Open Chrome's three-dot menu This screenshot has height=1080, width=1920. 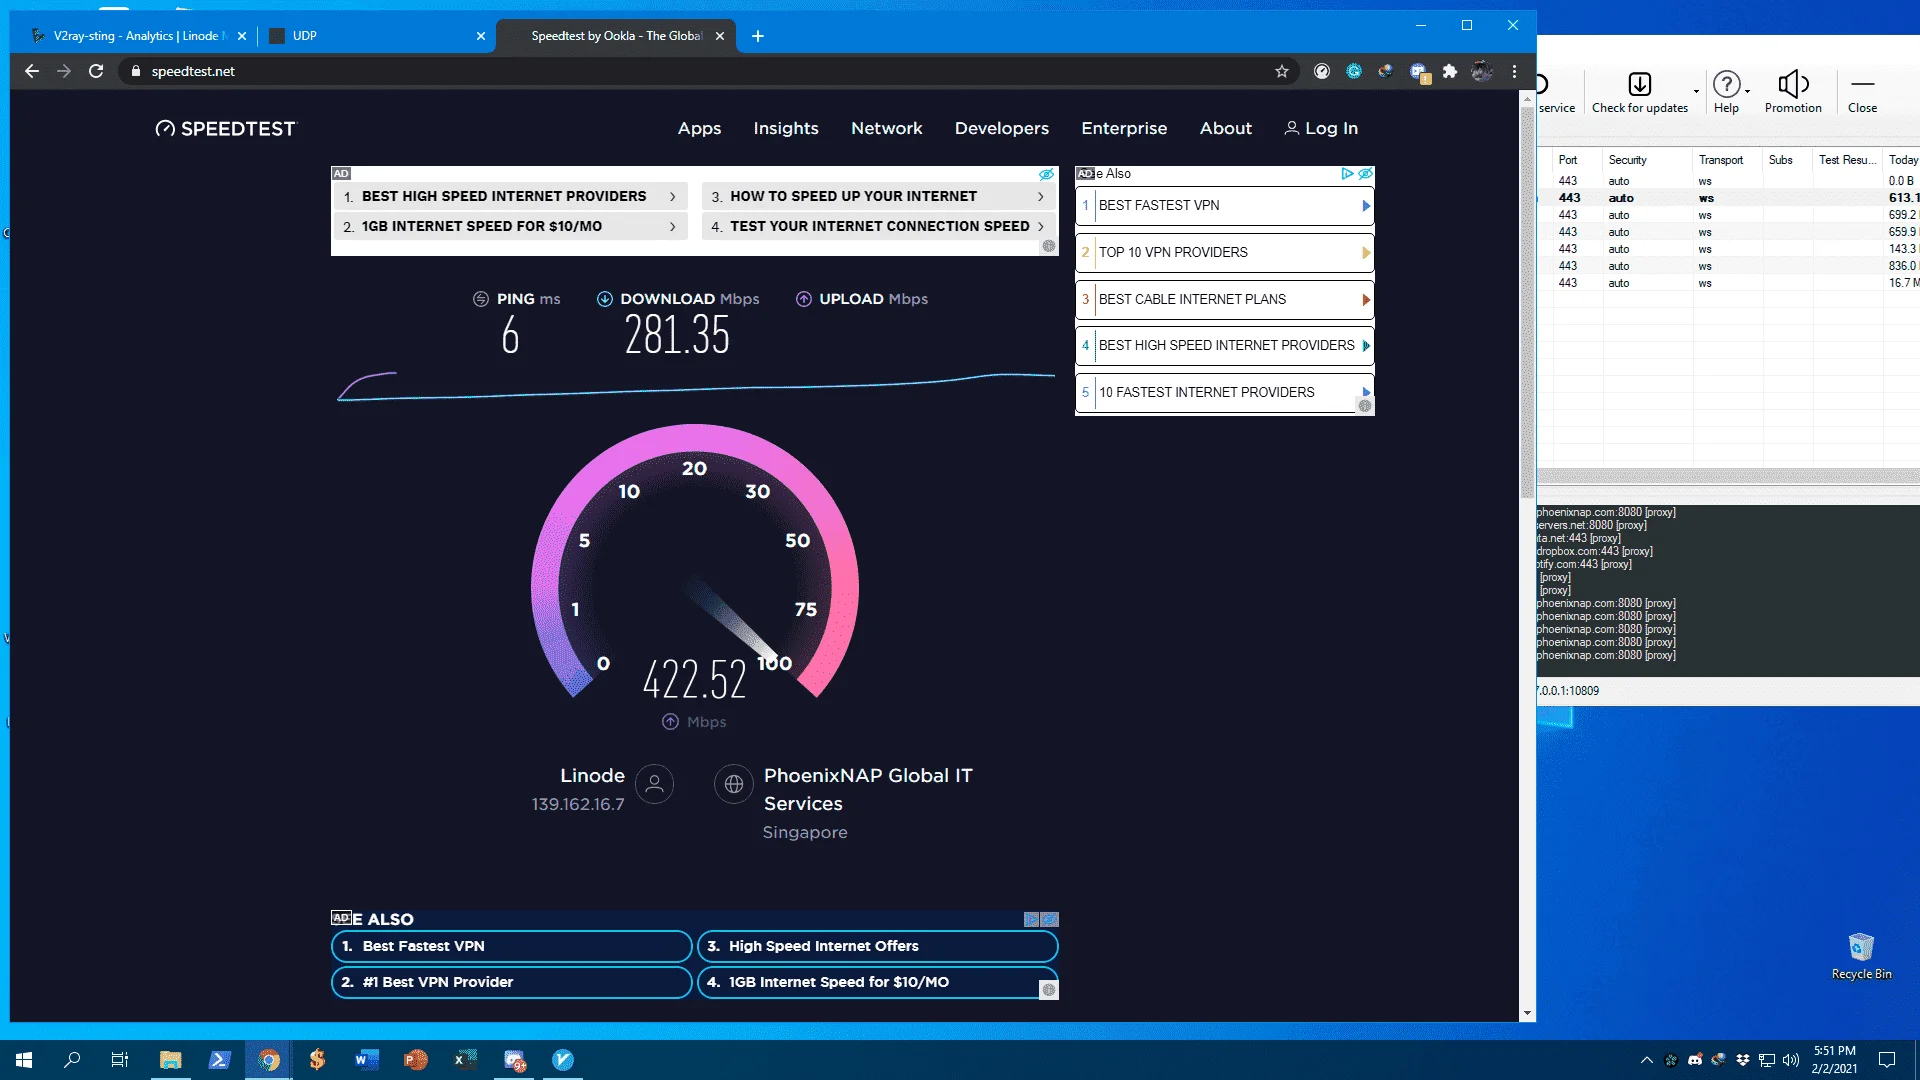[x=1515, y=71]
